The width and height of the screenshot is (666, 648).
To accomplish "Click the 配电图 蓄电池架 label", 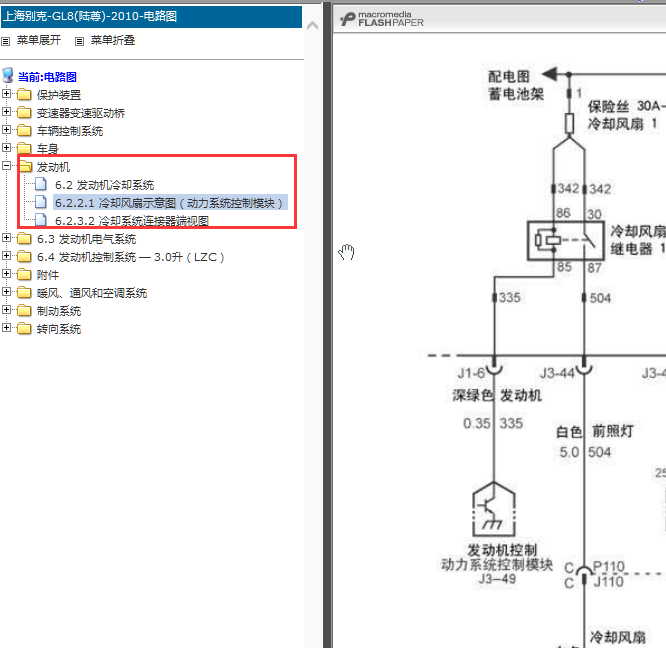I will pyautogui.click(x=516, y=85).
